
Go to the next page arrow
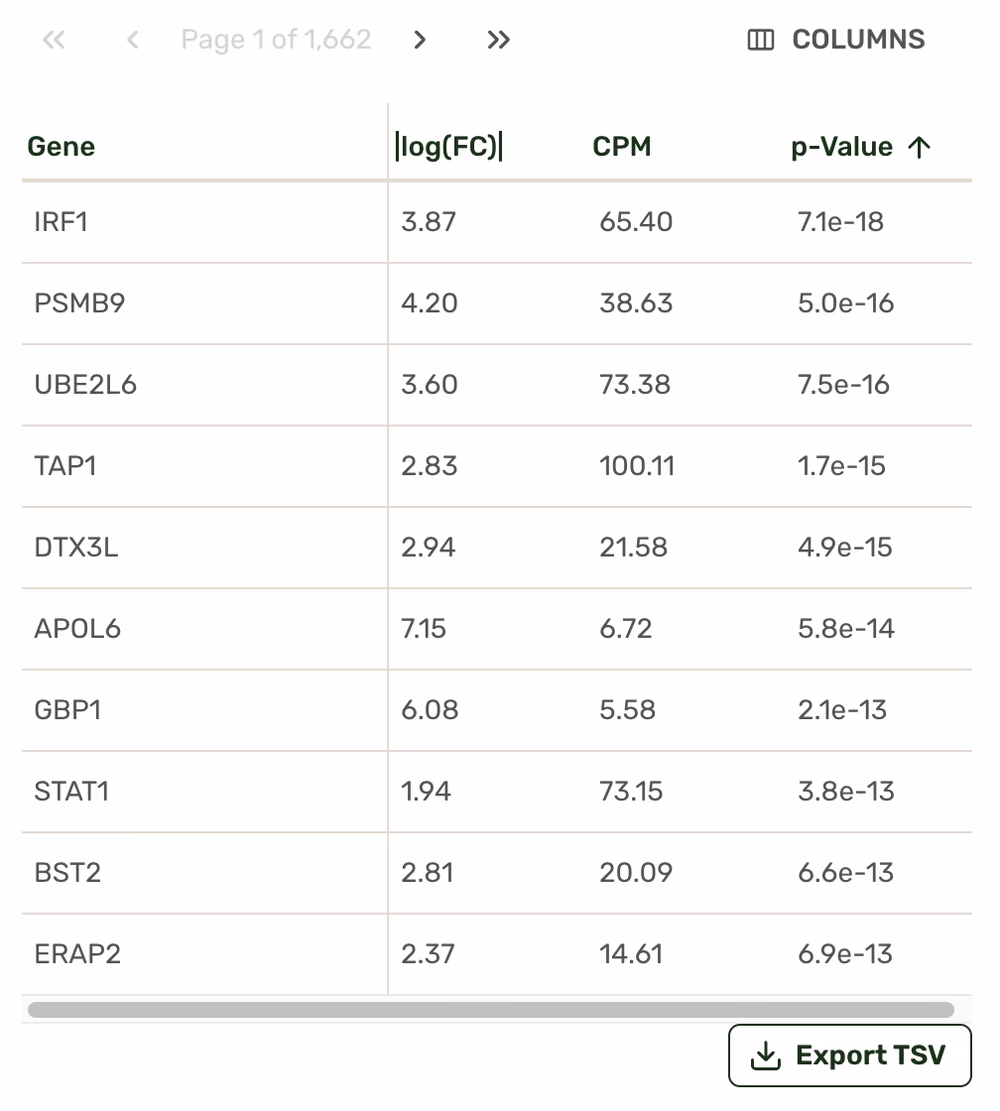coord(420,40)
